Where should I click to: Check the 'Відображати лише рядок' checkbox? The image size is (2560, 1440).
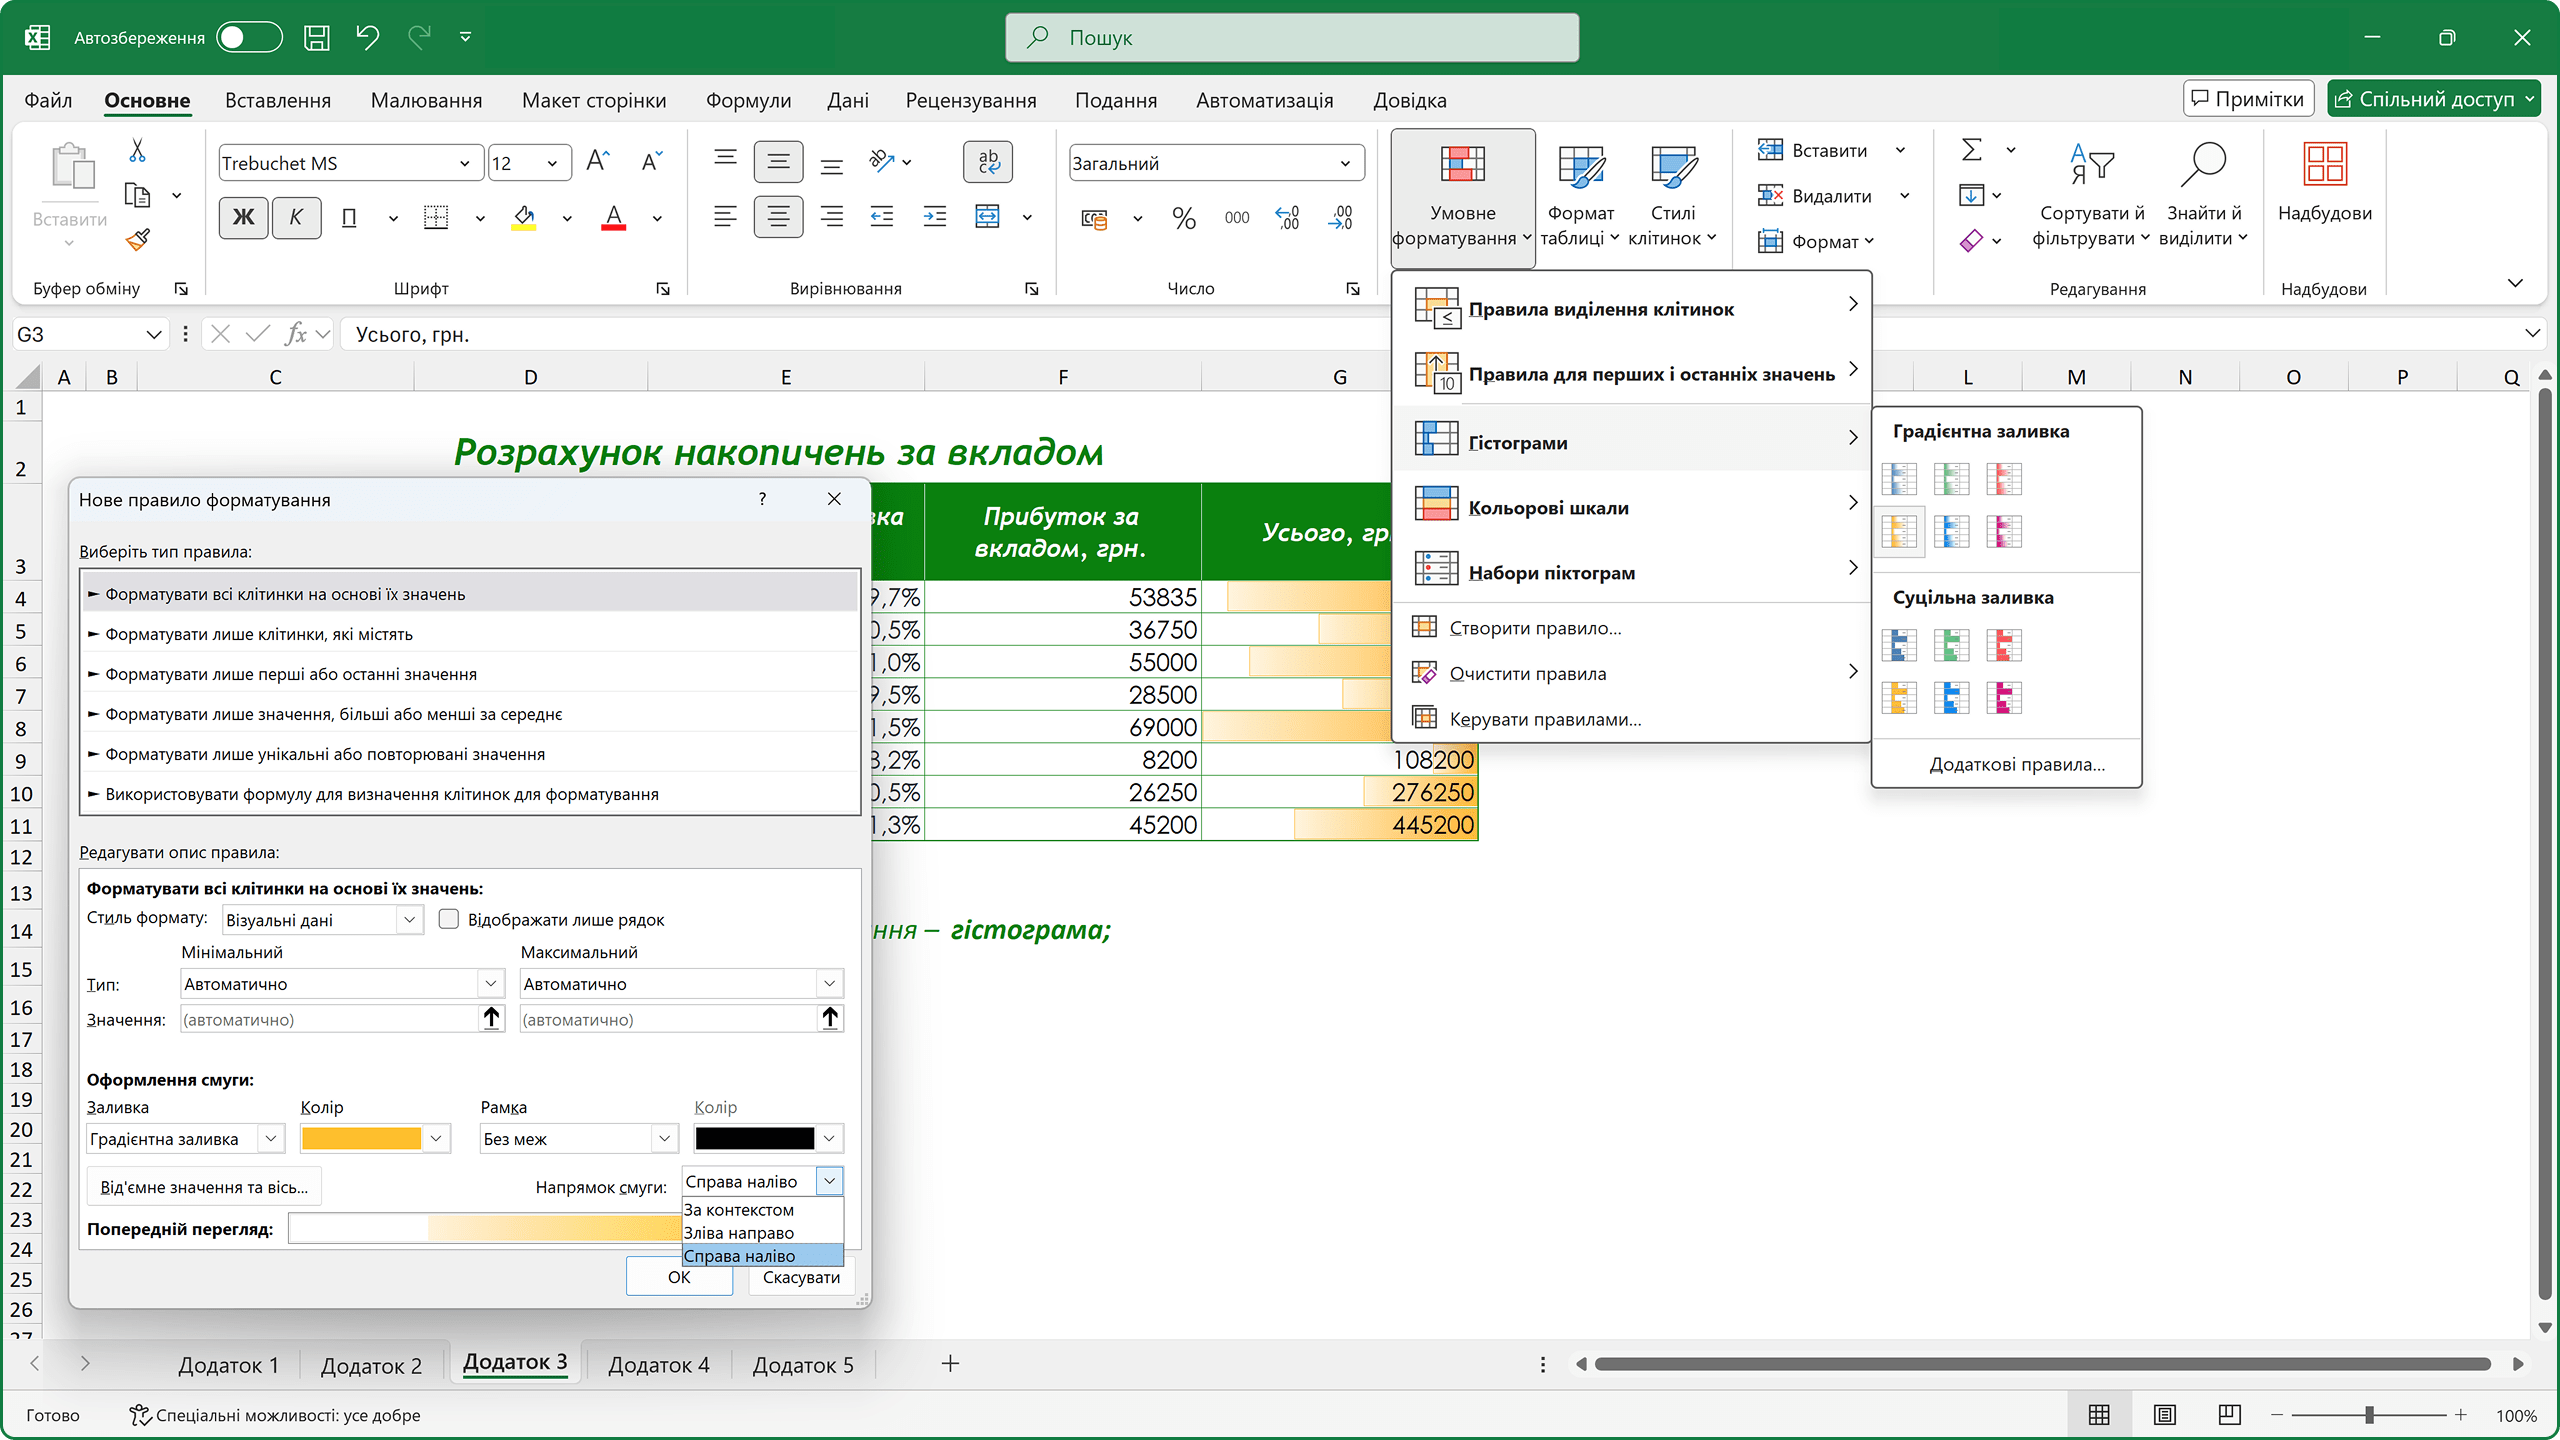(449, 919)
